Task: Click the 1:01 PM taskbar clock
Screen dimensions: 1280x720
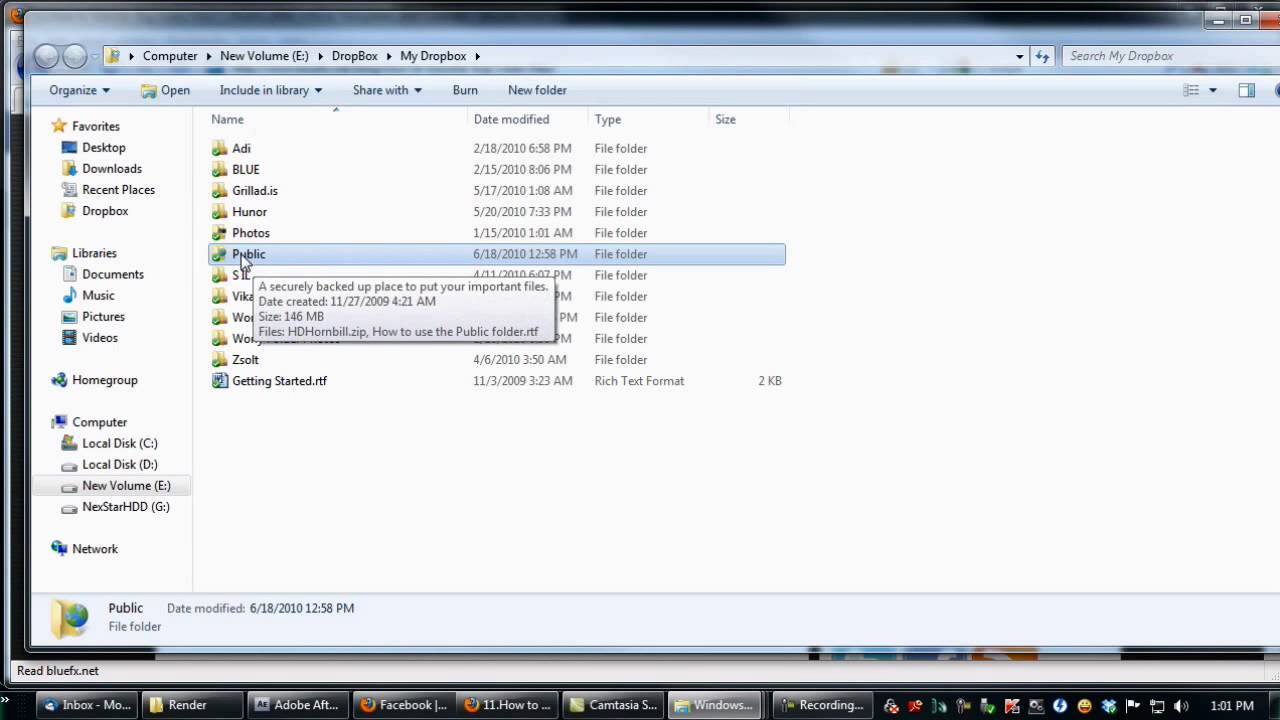Action: pyautogui.click(x=1231, y=706)
